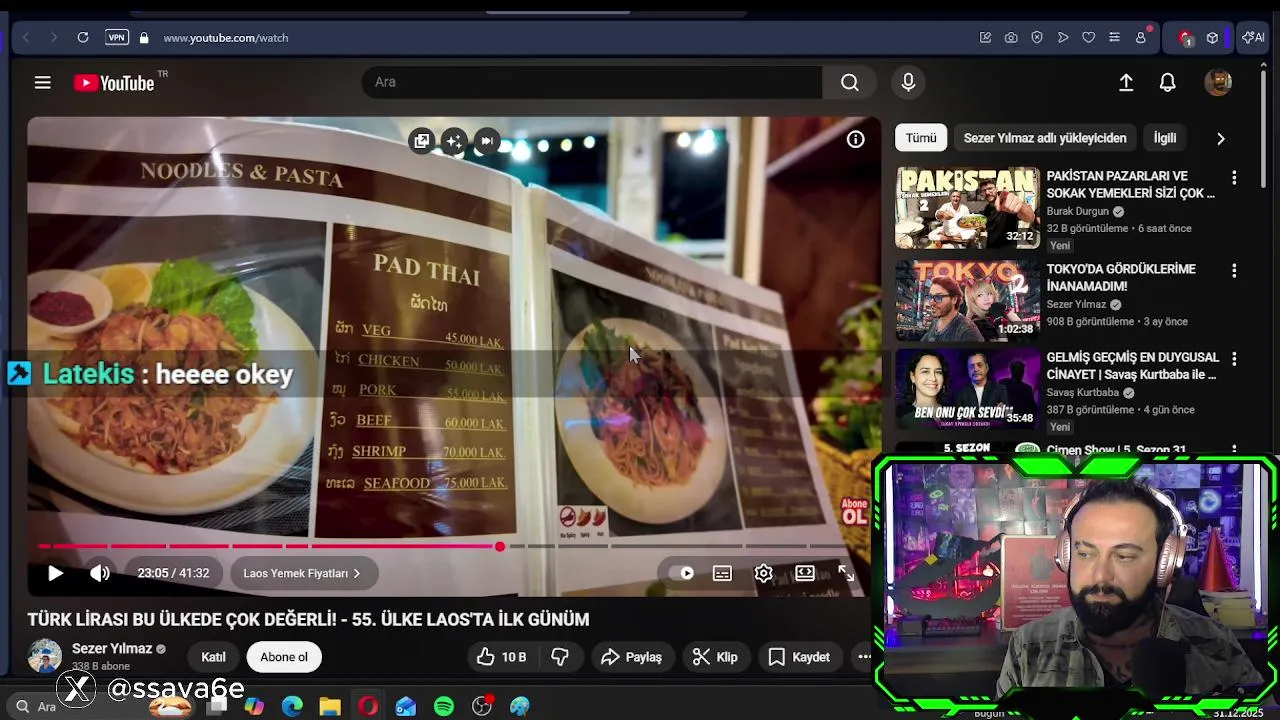Open the YouTube guide hamburger menu

pos(42,83)
